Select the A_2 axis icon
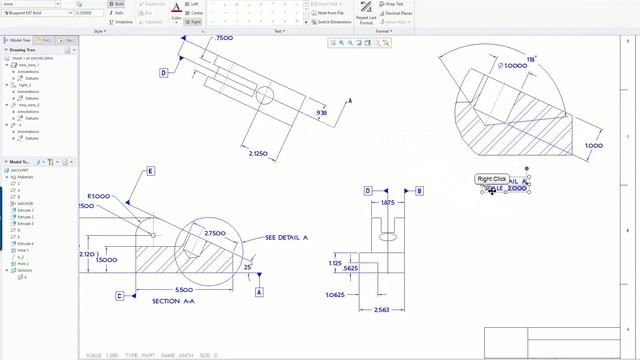 [x=14, y=257]
